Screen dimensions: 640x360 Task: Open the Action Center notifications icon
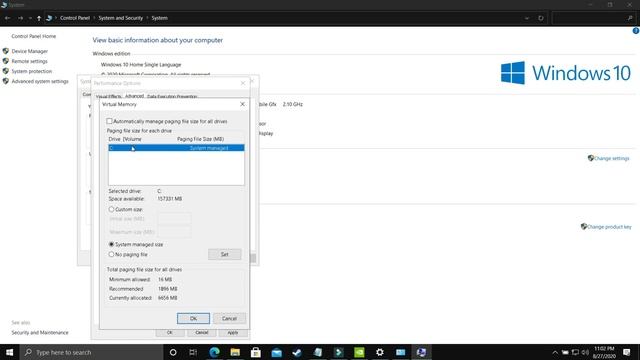(x=627, y=352)
